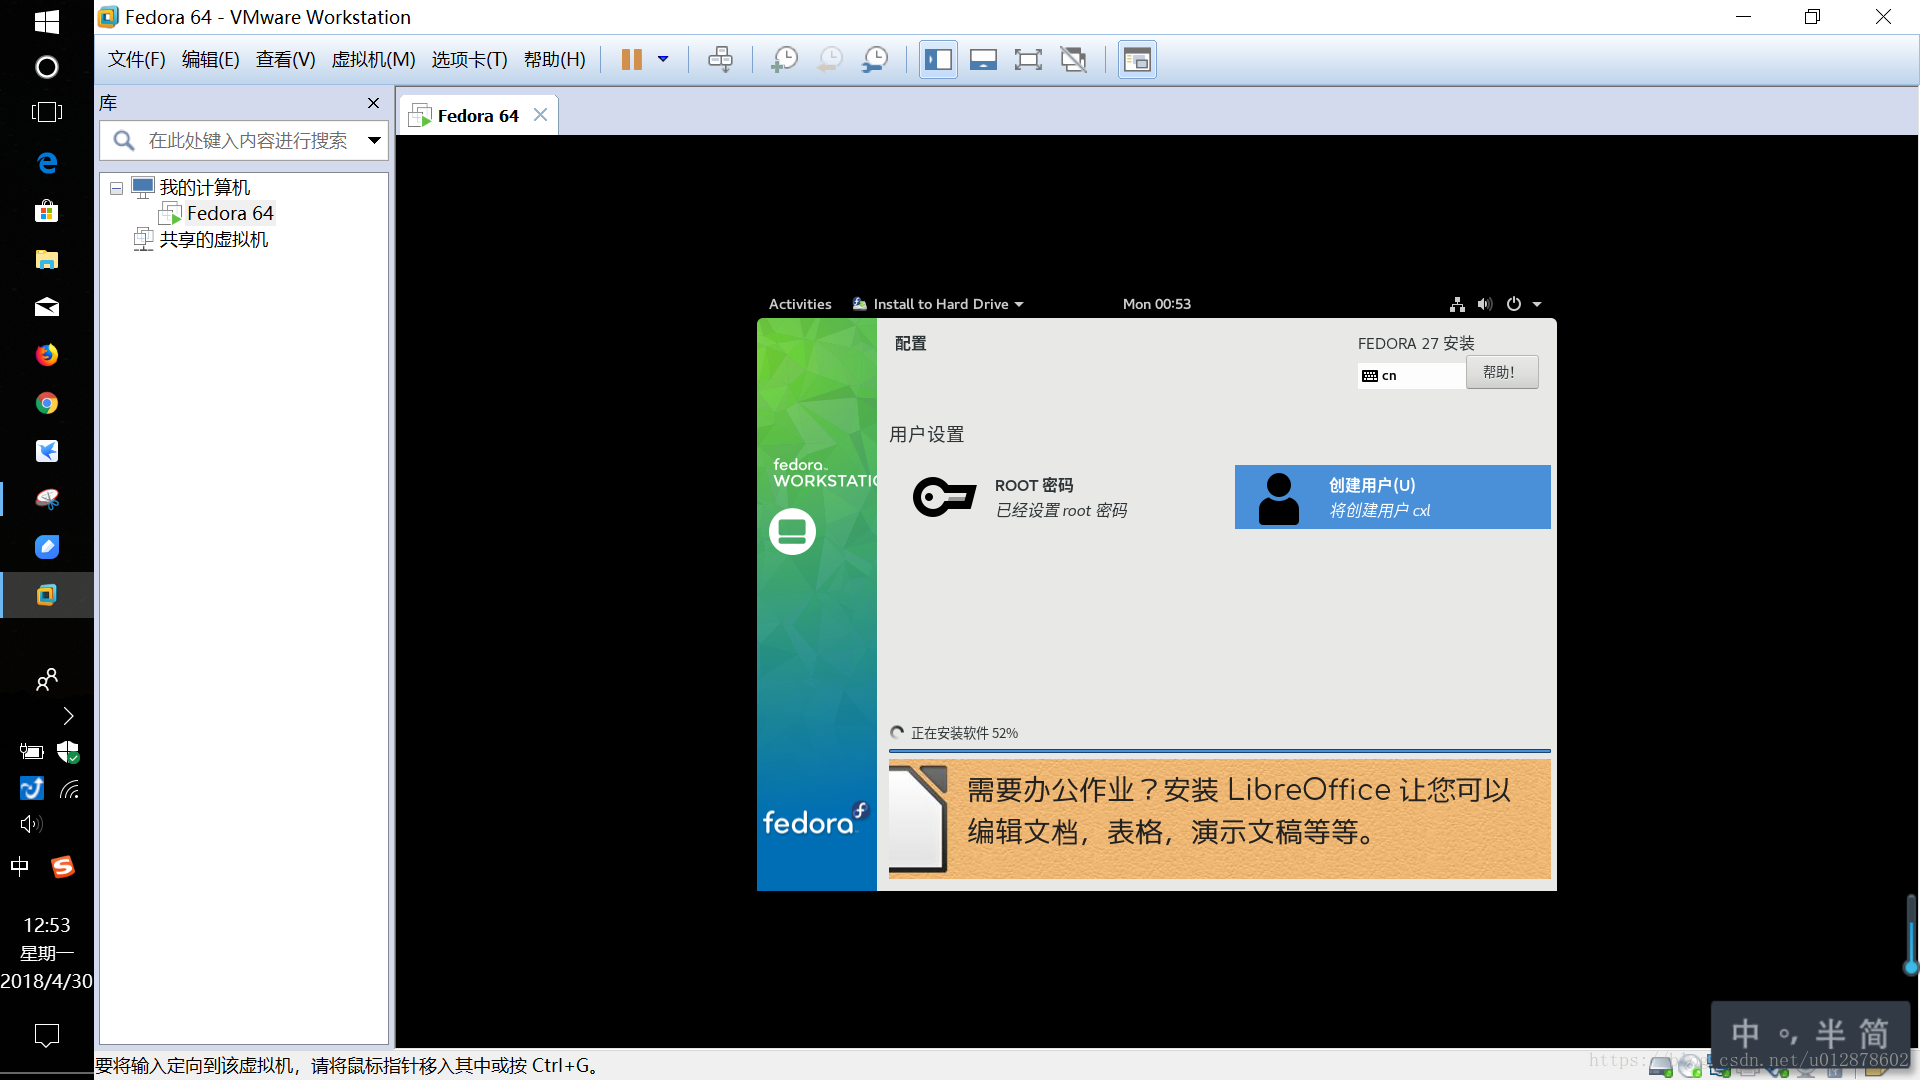1920x1080 pixels.
Task: Close the library panel
Action: [x=373, y=103]
